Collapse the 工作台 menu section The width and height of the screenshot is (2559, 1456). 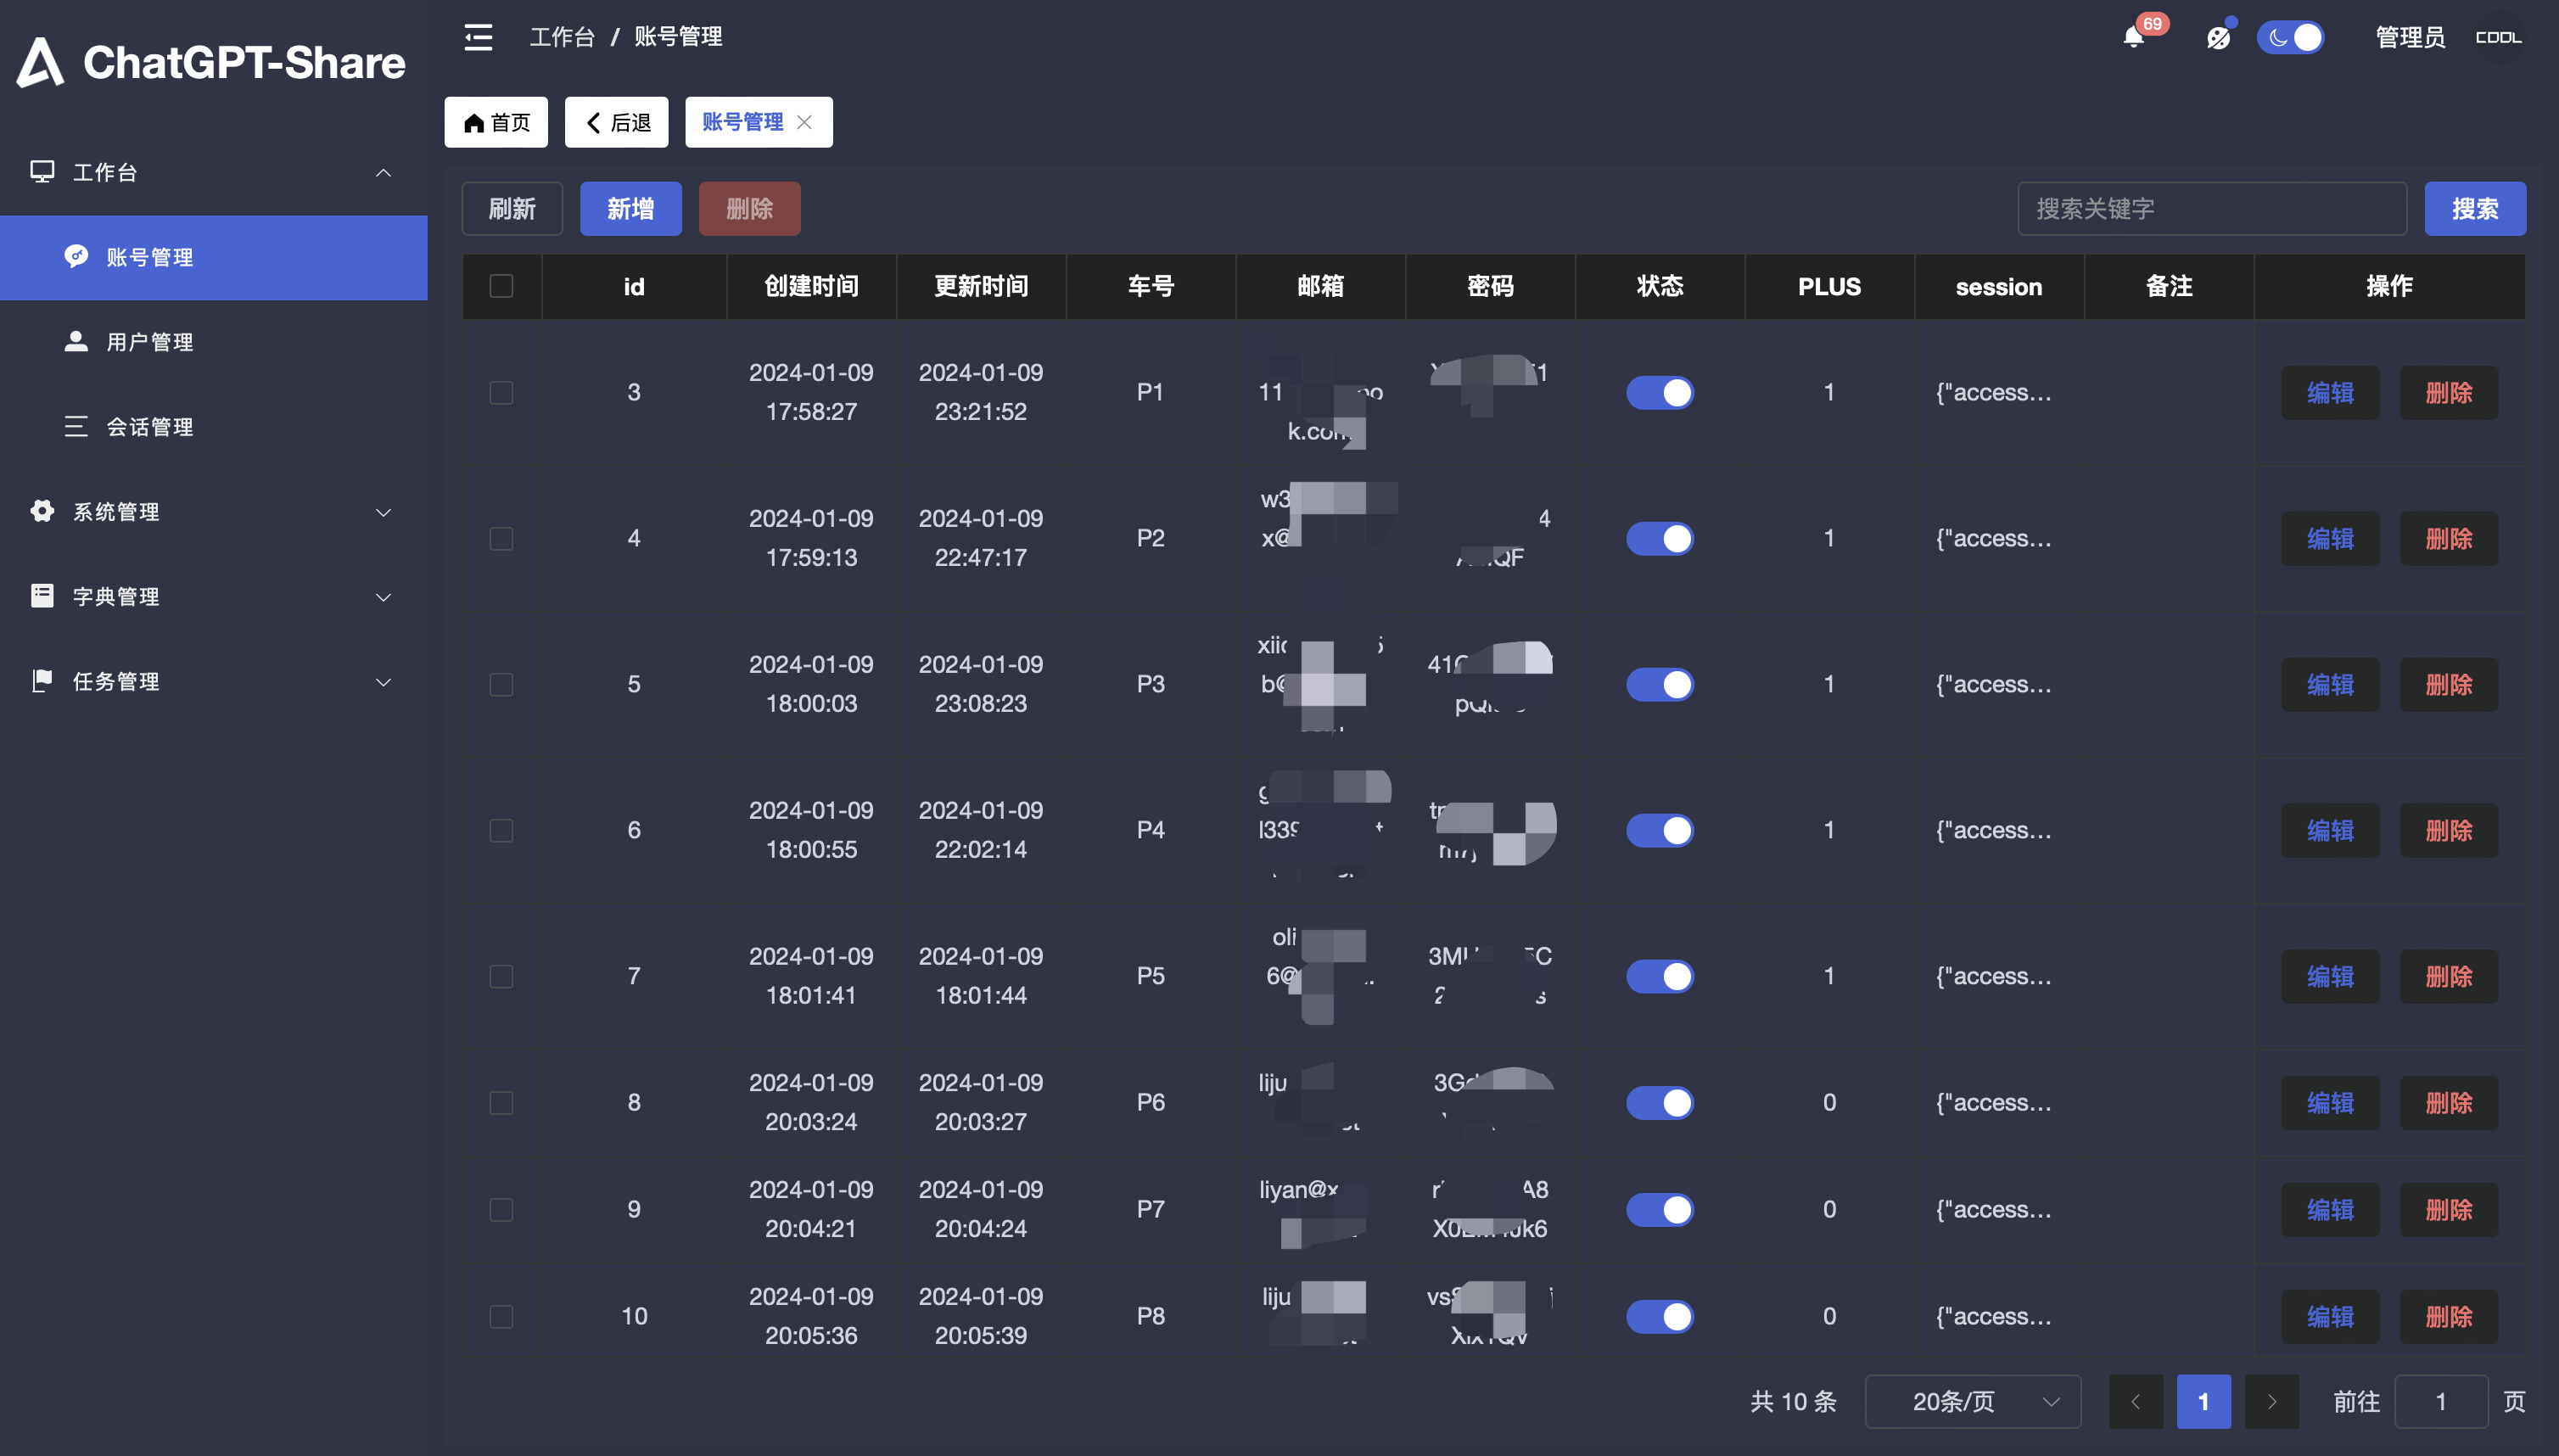[383, 172]
